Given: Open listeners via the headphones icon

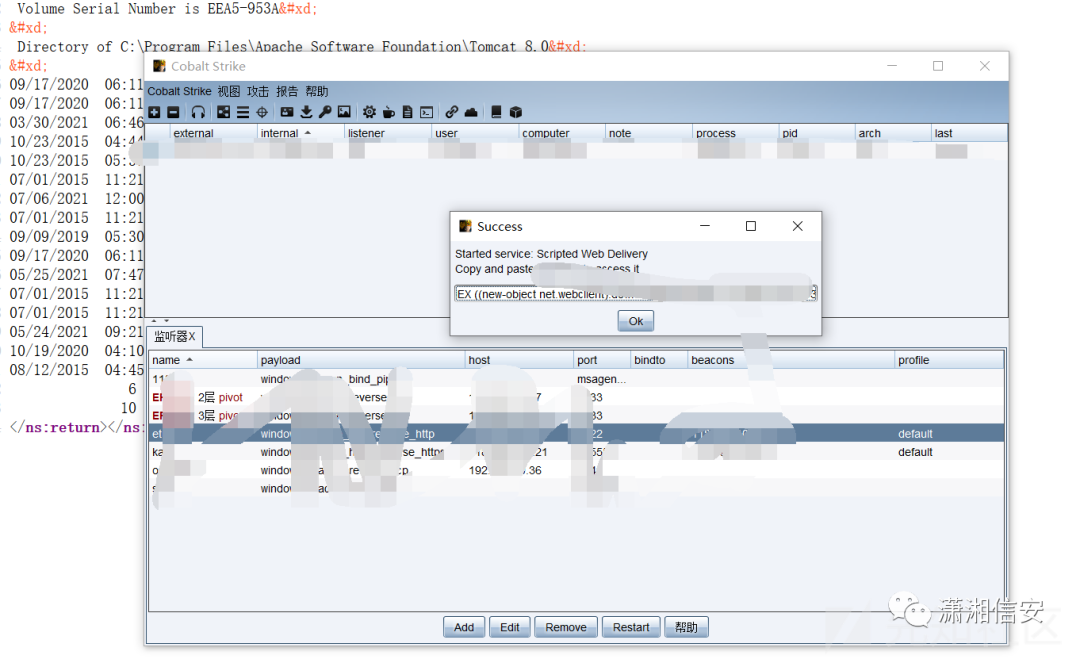Looking at the screenshot, I should [x=198, y=112].
